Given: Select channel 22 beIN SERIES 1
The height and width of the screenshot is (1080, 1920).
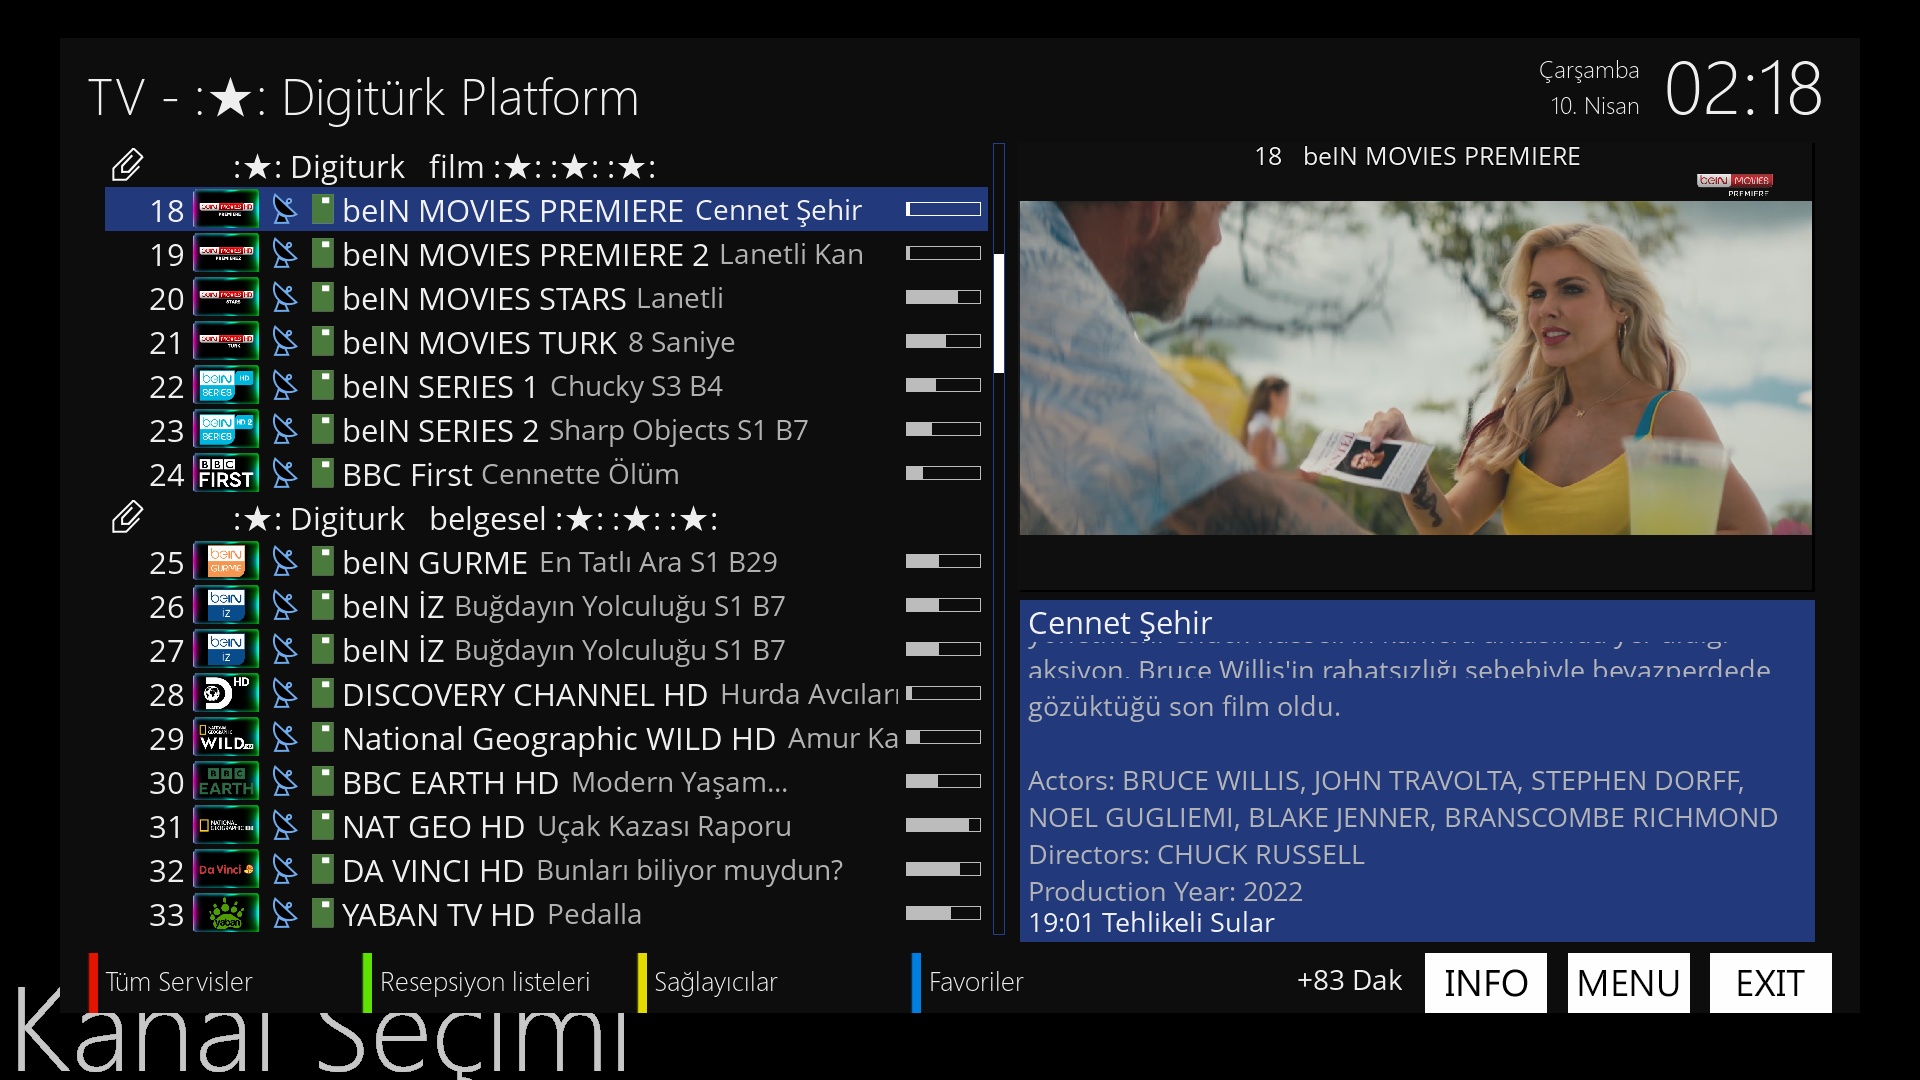Looking at the screenshot, I should click(546, 386).
